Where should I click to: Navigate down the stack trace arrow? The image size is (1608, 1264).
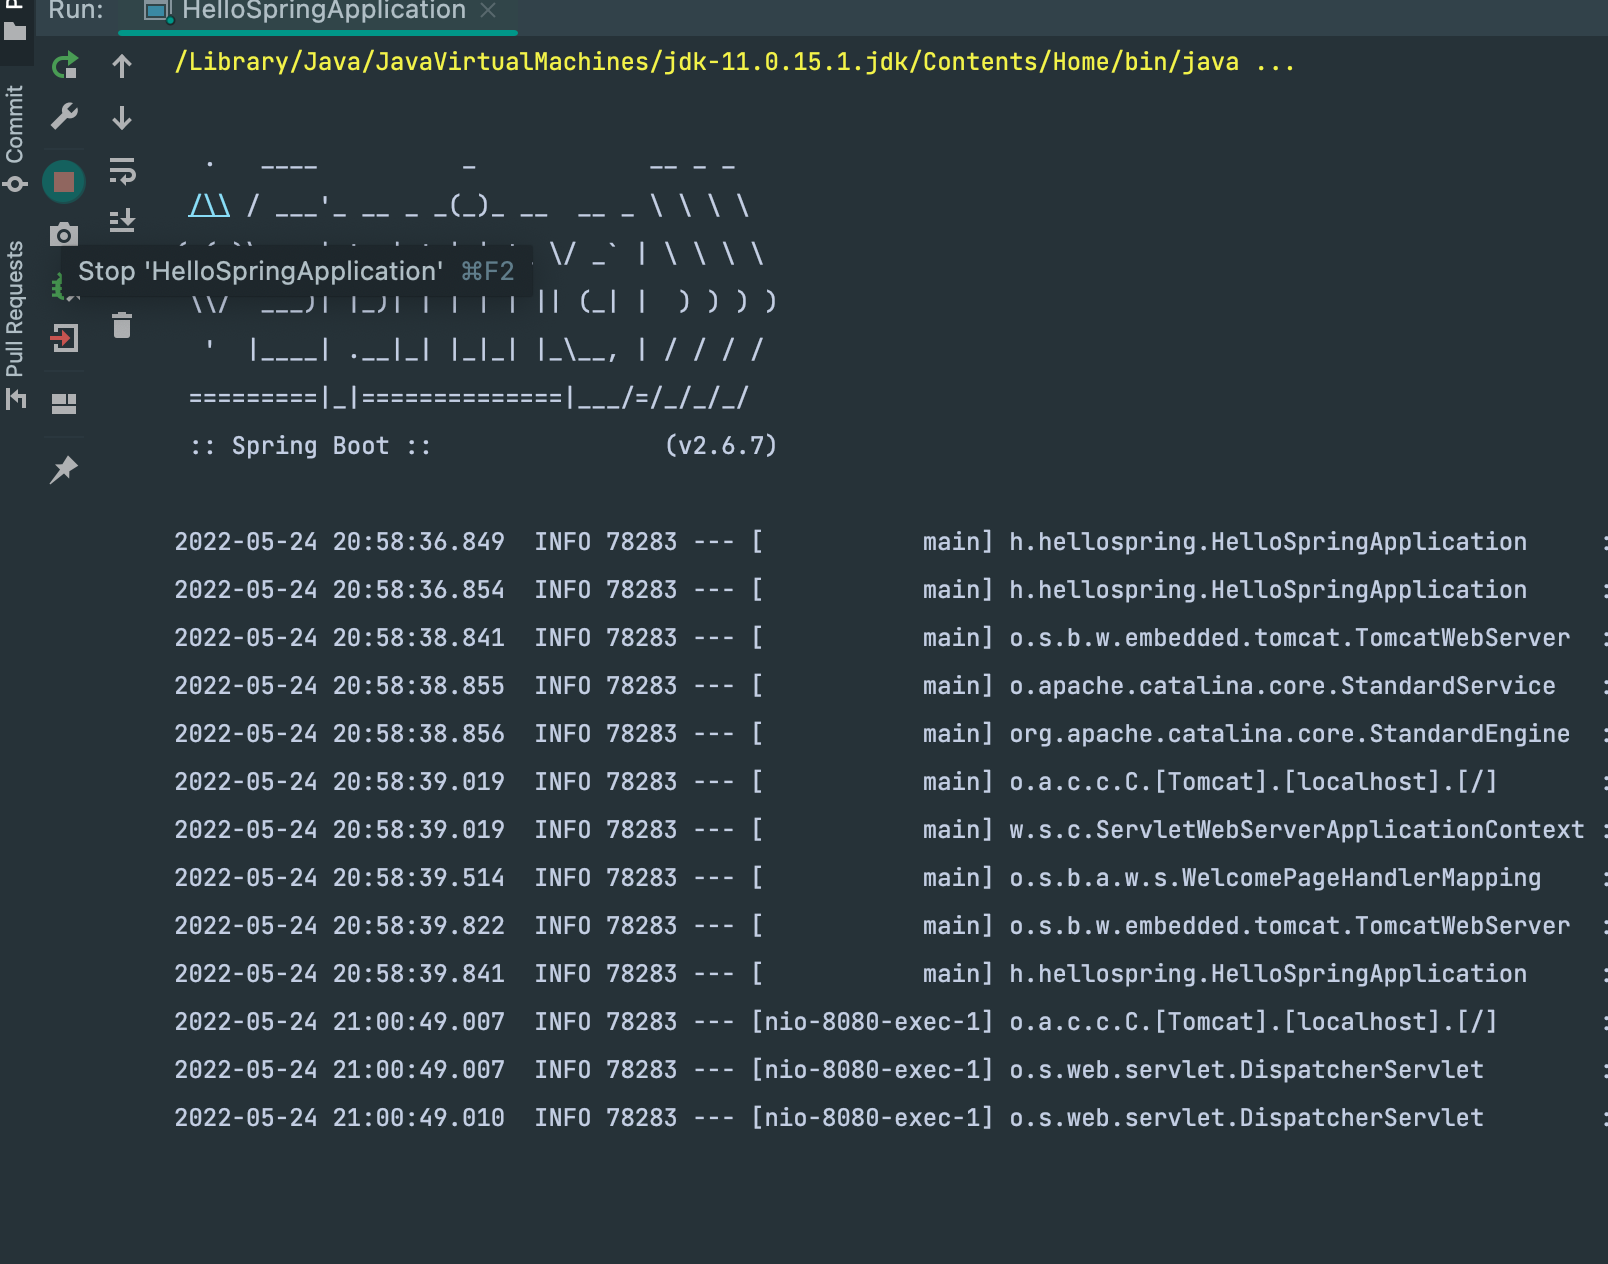[122, 117]
